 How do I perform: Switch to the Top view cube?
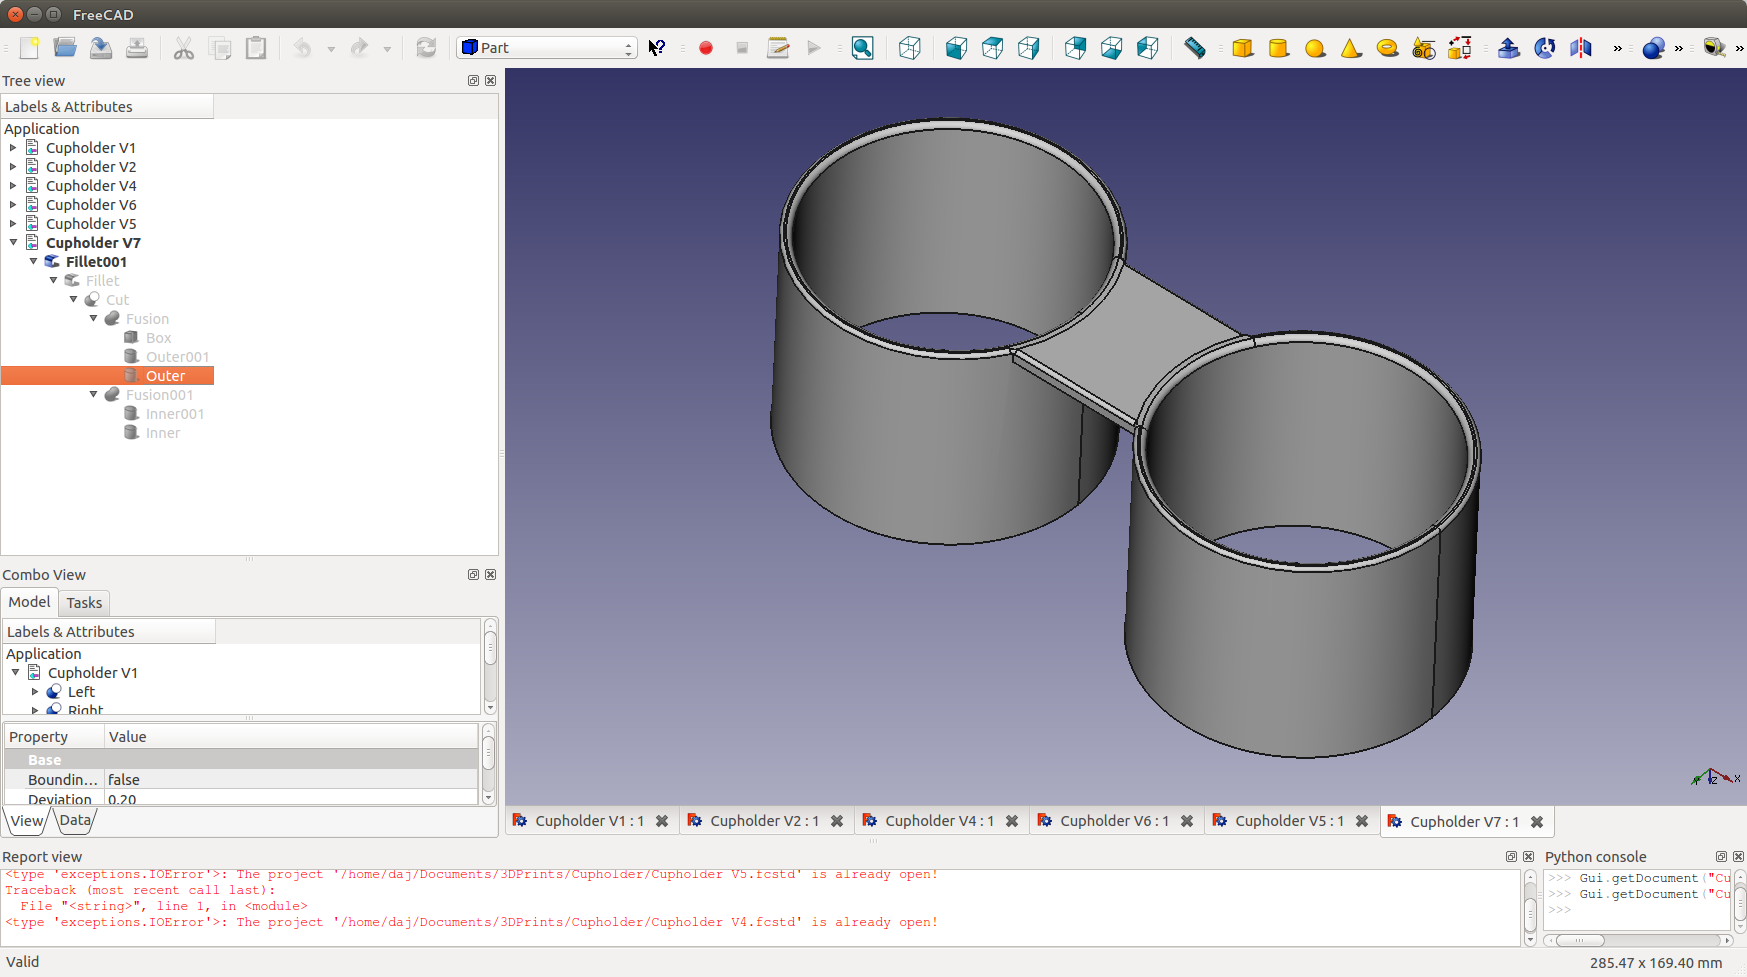pyautogui.click(x=992, y=48)
